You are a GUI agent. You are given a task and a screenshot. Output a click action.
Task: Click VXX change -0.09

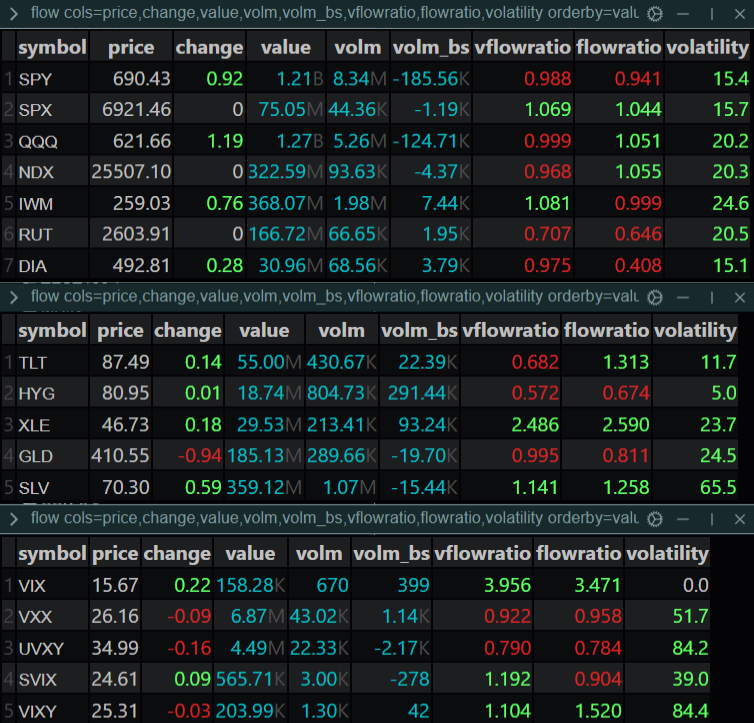click(189, 616)
